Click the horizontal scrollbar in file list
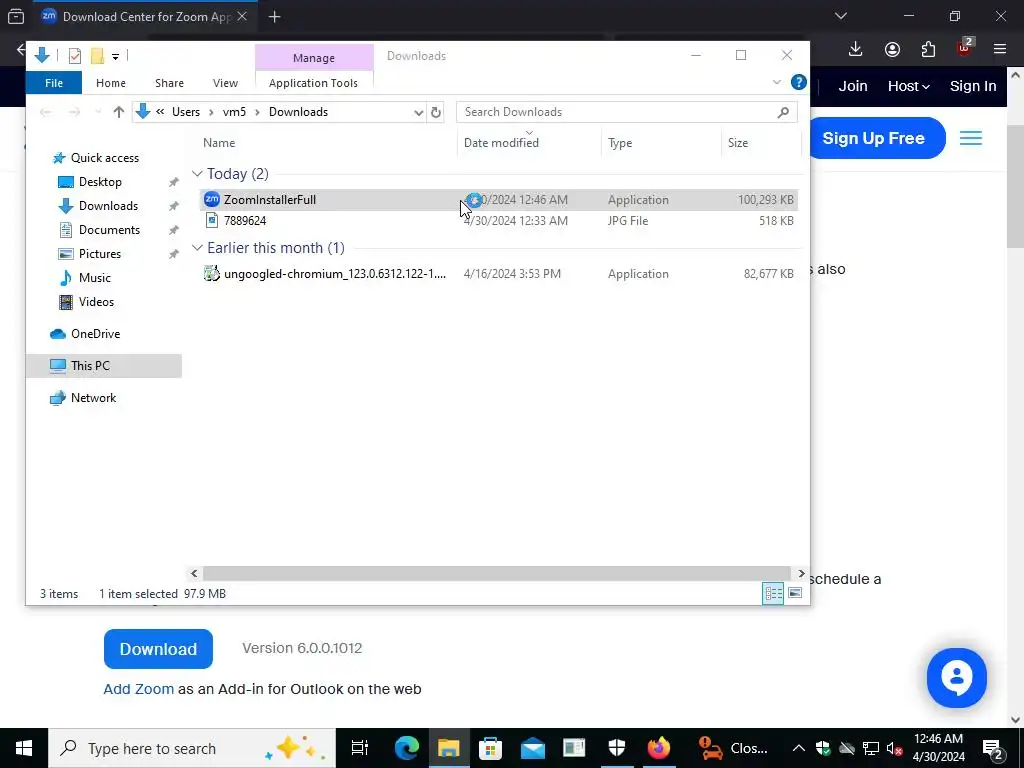This screenshot has width=1024, height=768. click(496, 573)
